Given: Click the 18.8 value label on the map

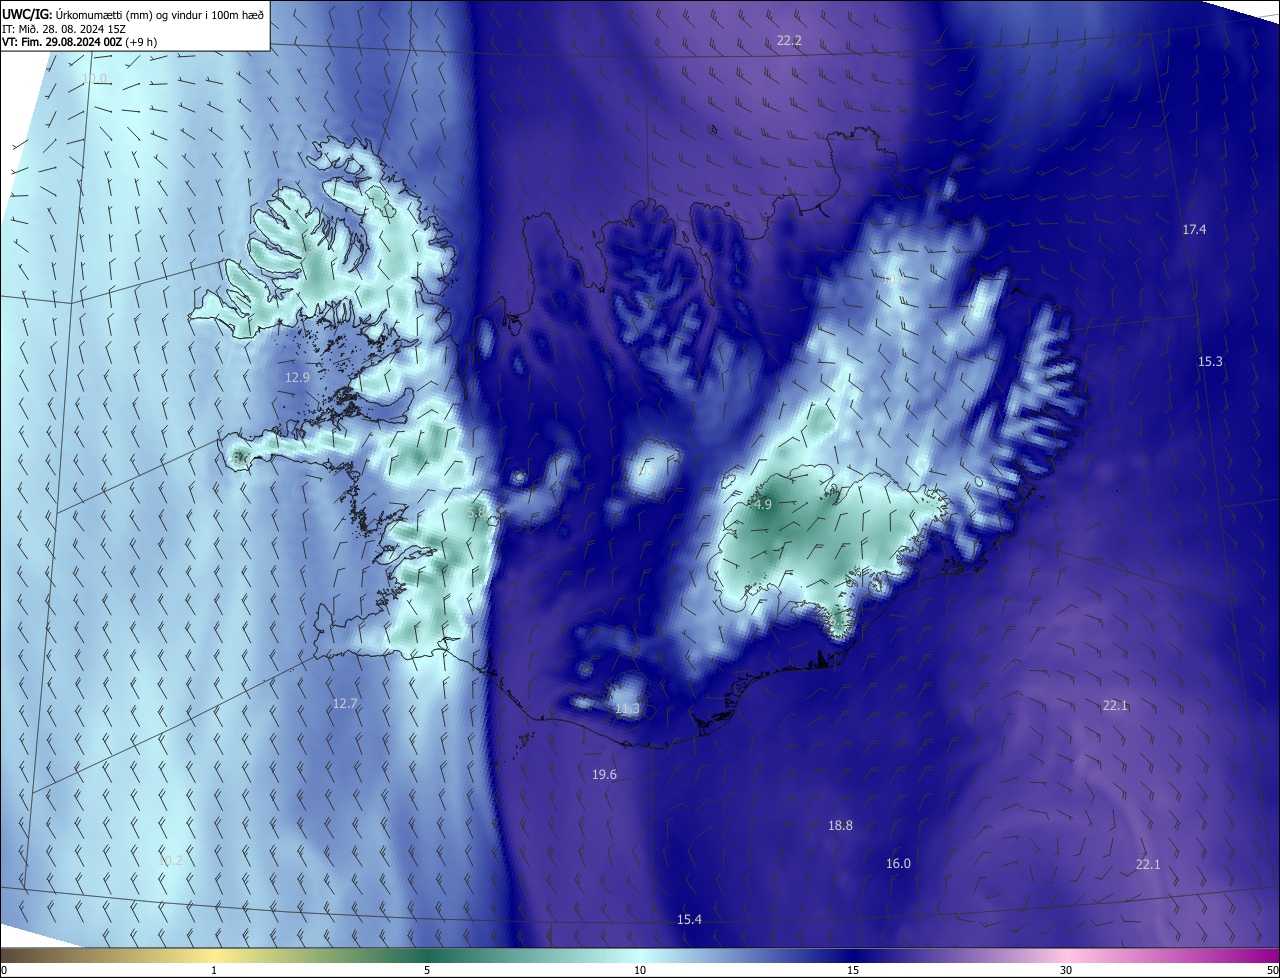Looking at the screenshot, I should coord(840,826).
